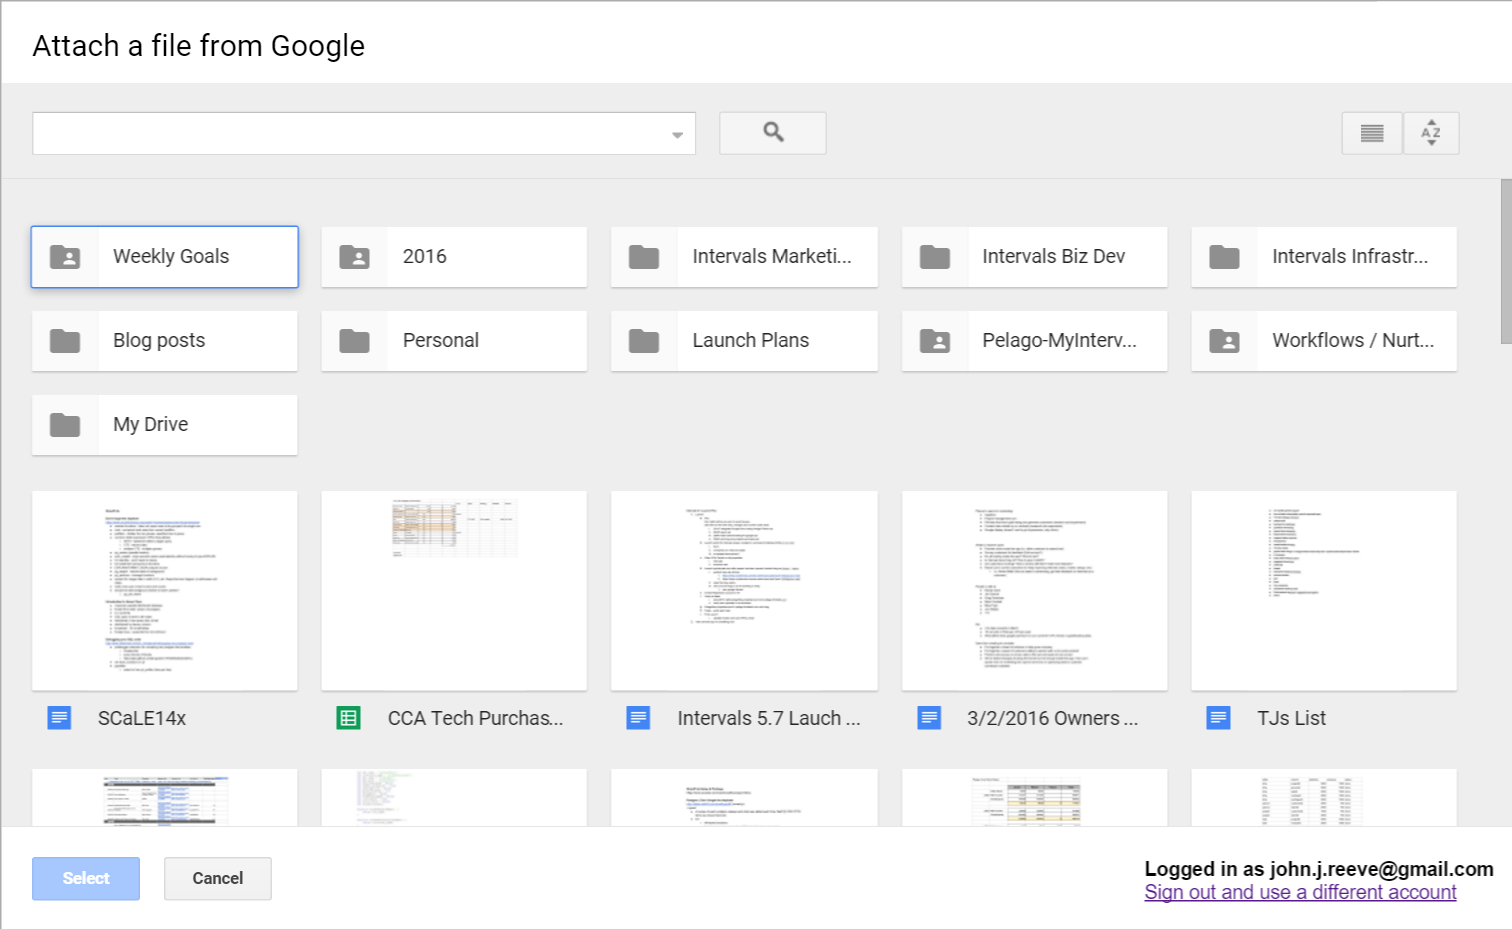Click the Intervals Infrastr... folder icon

(x=1224, y=257)
